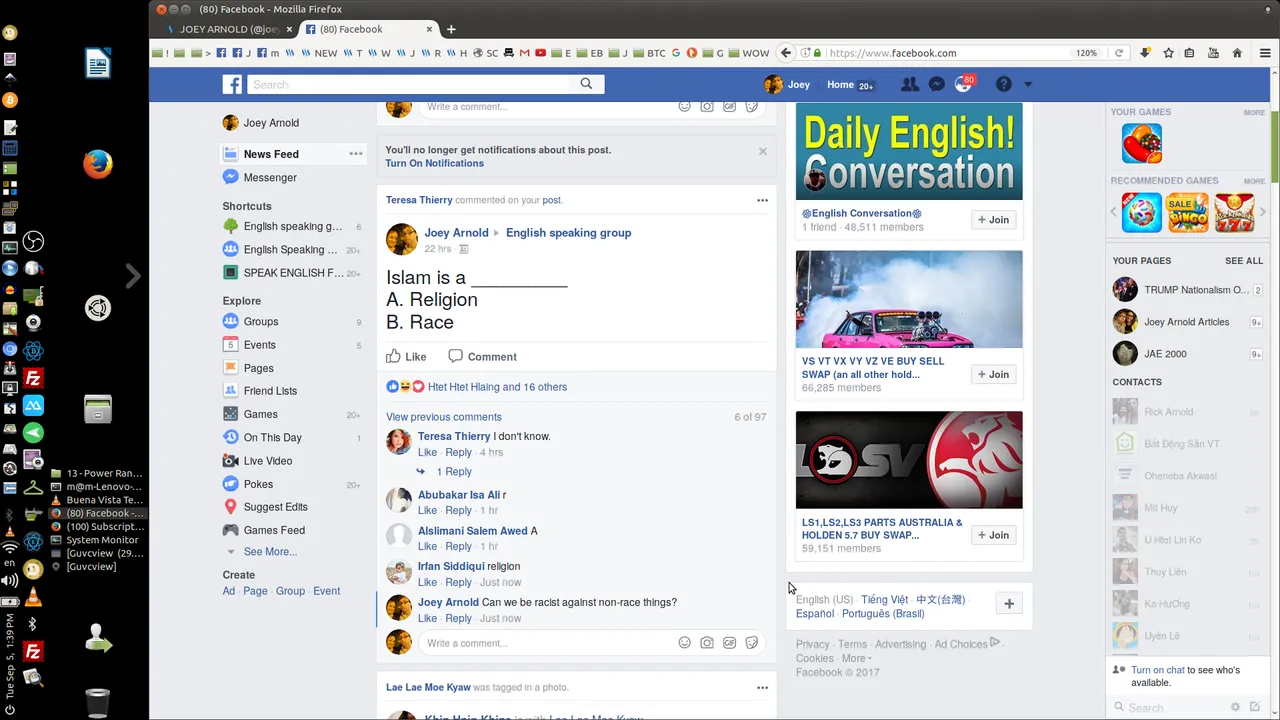1280x720 pixels.
Task: Open News Feed in left sidebar
Action: point(271,154)
